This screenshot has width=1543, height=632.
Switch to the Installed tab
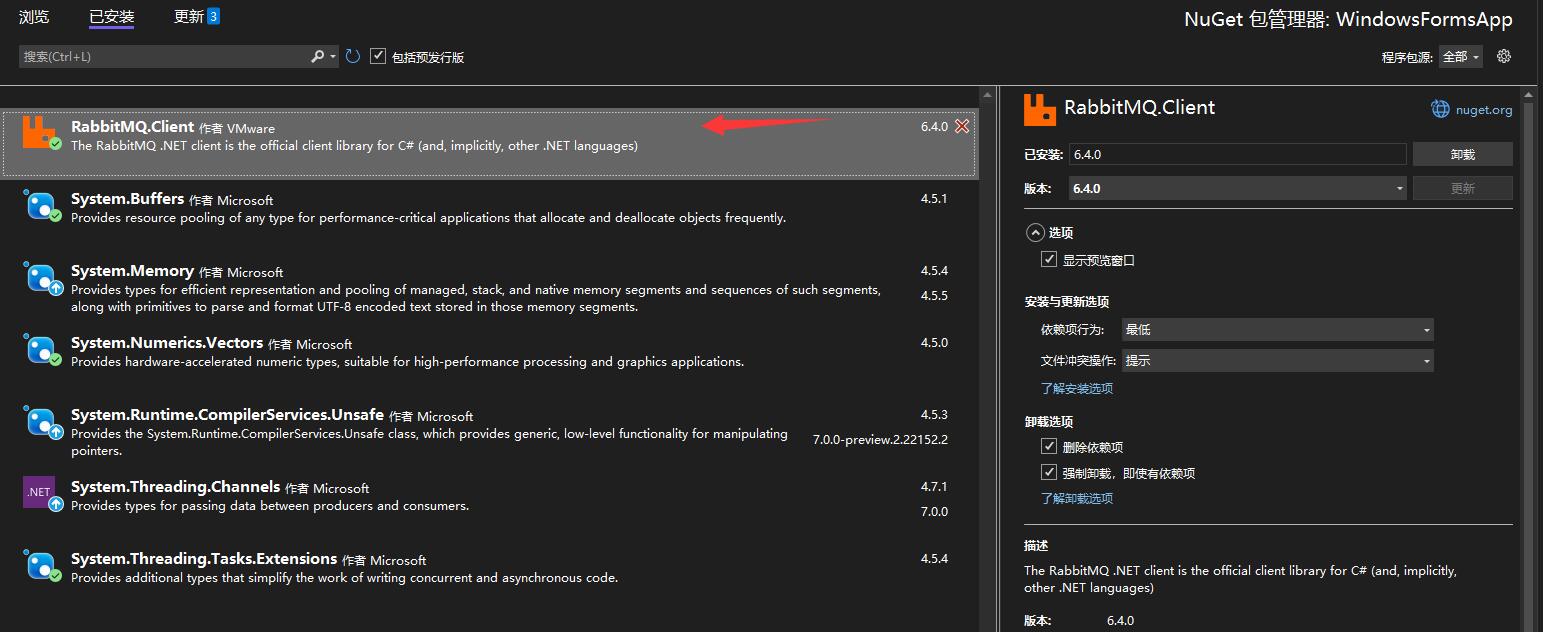pos(111,16)
